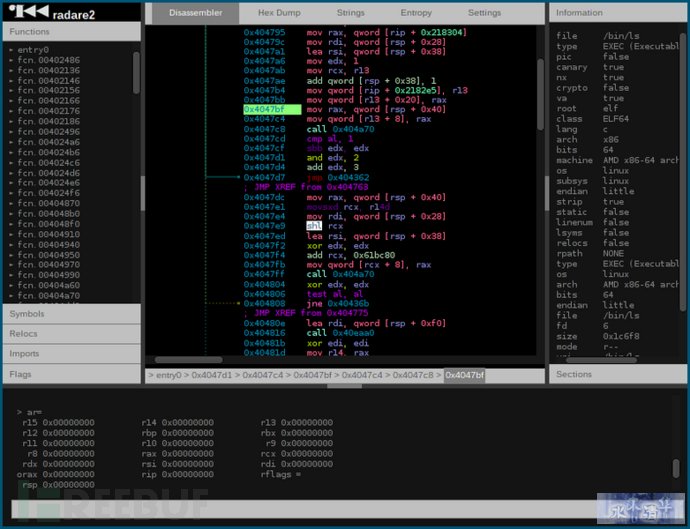Open the Hex Dump tab
The image size is (690, 529).
click(x=279, y=13)
